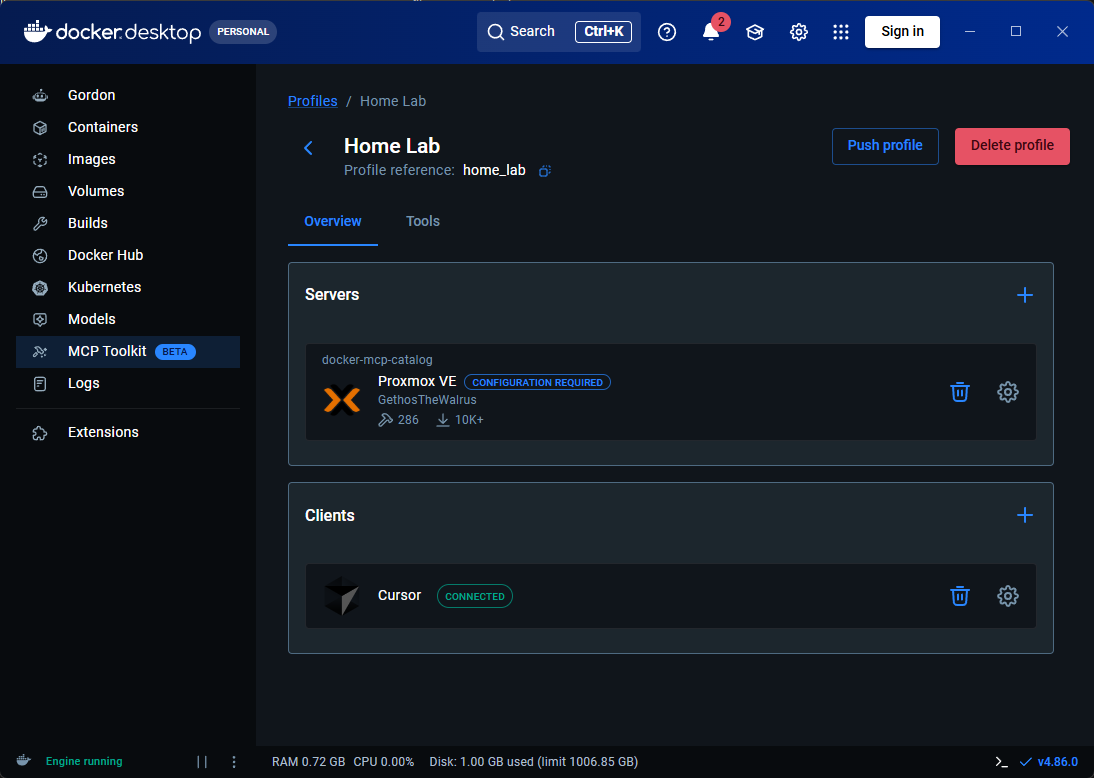Select the Proxmox VE server name
Image resolution: width=1094 pixels, height=778 pixels.
click(417, 382)
